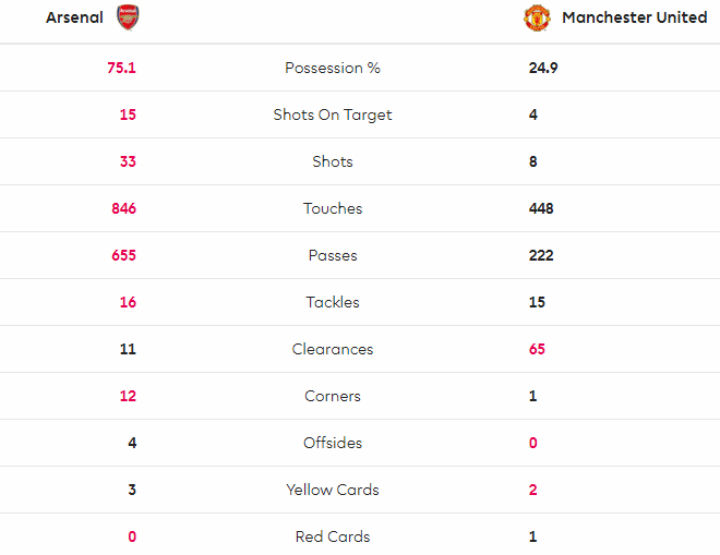Screen dimensions: 720x555
Task: Select the Touches stat label
Action: 332,209
